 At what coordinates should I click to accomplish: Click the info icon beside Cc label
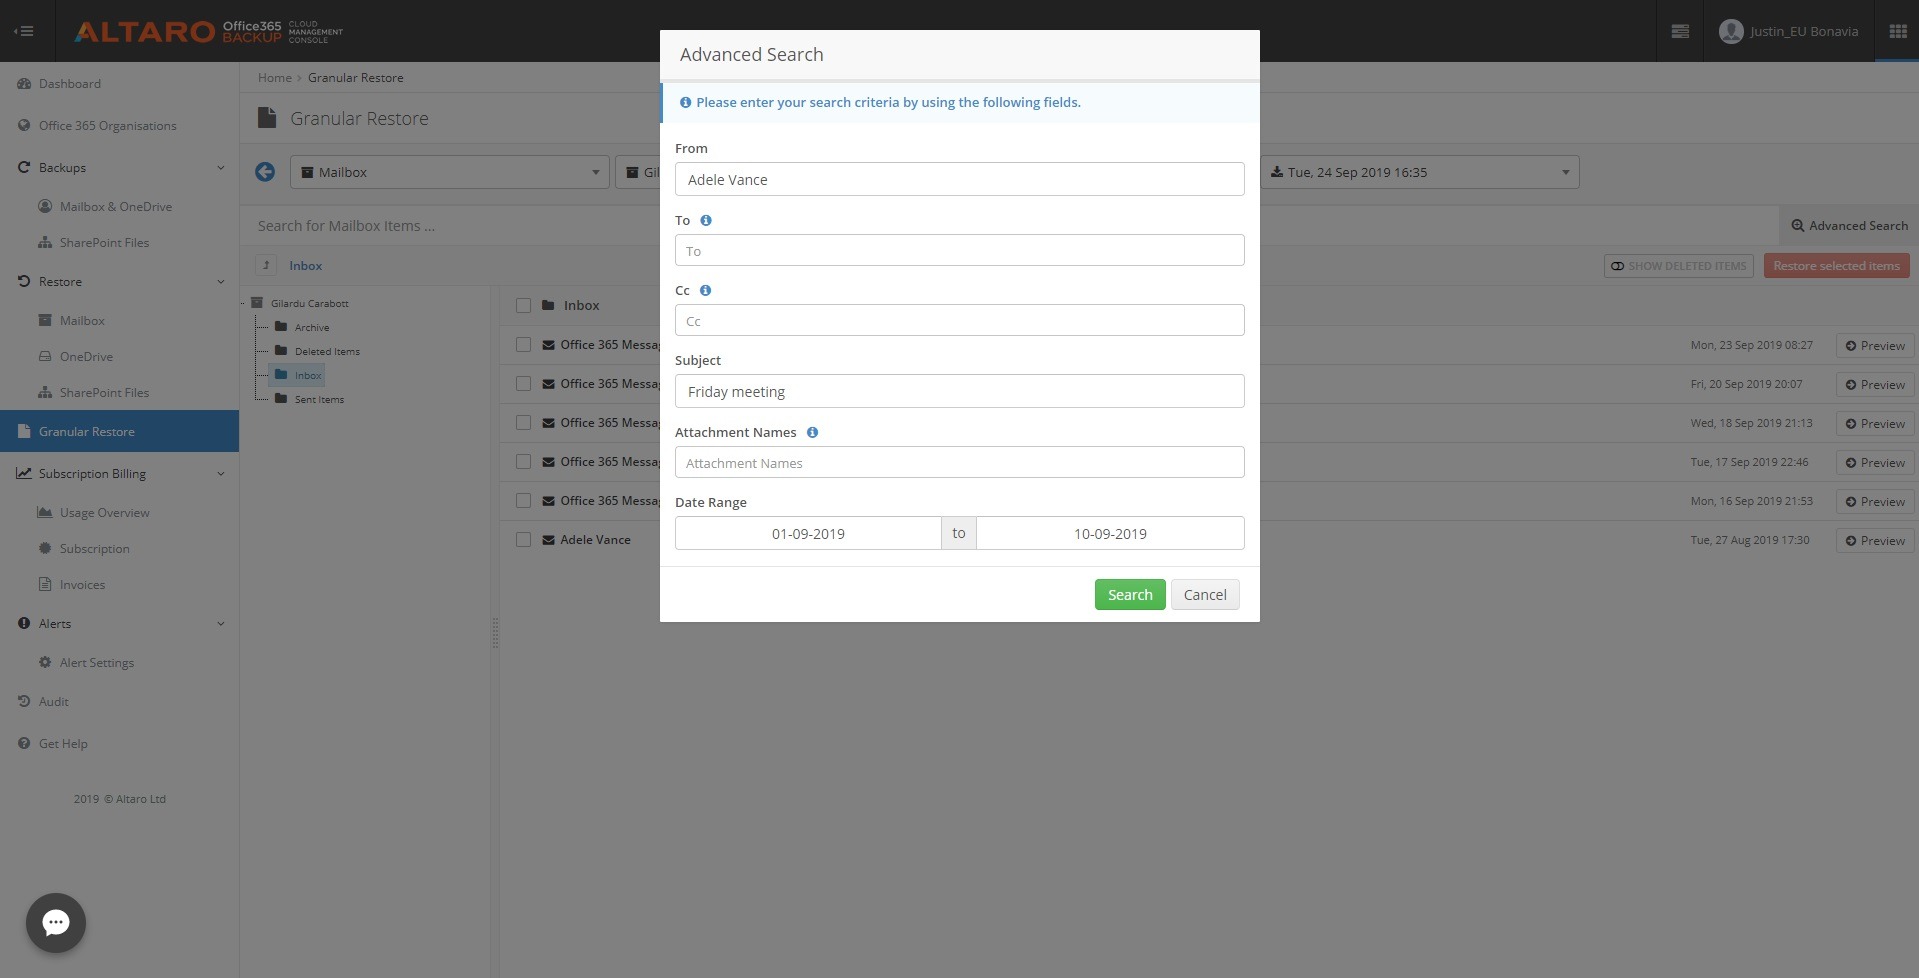tap(705, 290)
